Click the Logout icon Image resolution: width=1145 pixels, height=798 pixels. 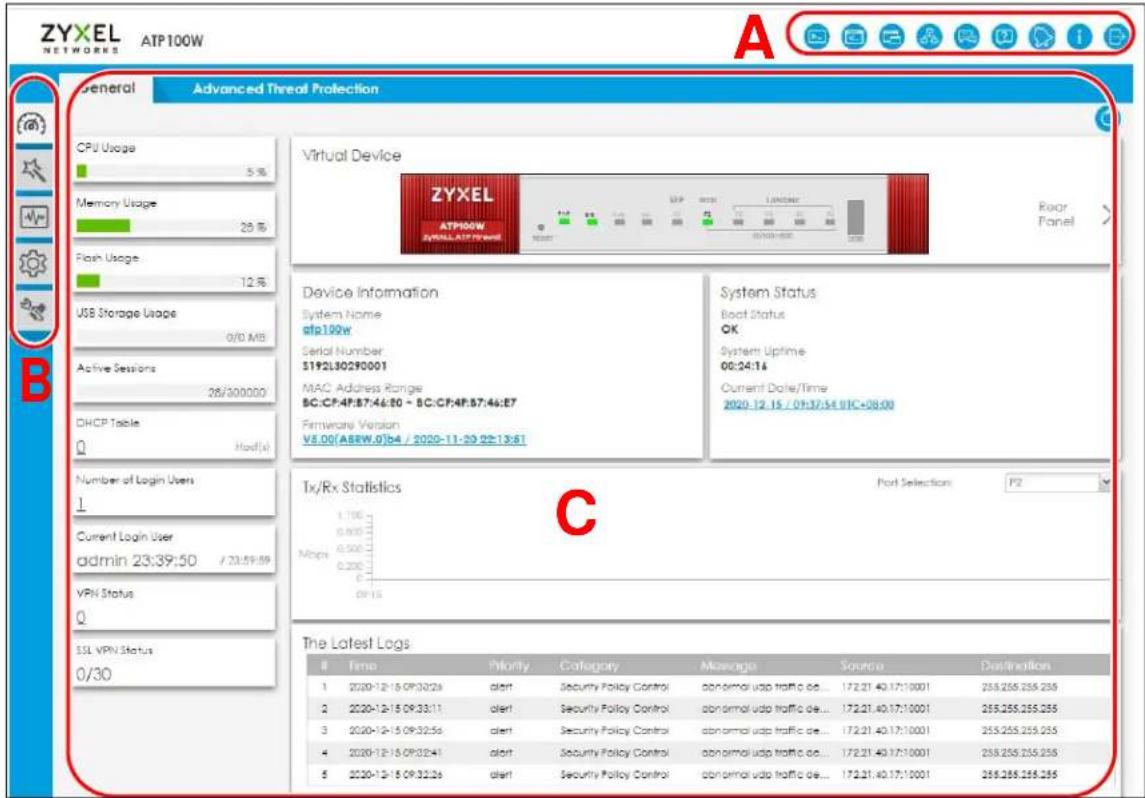[x=1115, y=36]
